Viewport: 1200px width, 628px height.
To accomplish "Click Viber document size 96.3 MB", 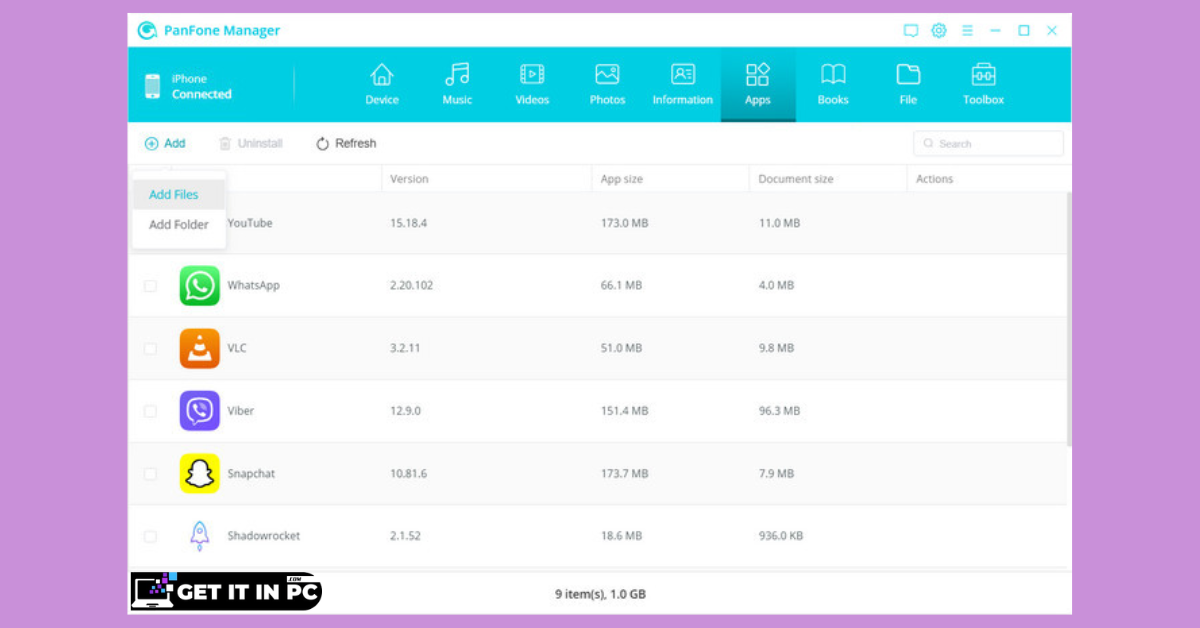I will coord(780,411).
